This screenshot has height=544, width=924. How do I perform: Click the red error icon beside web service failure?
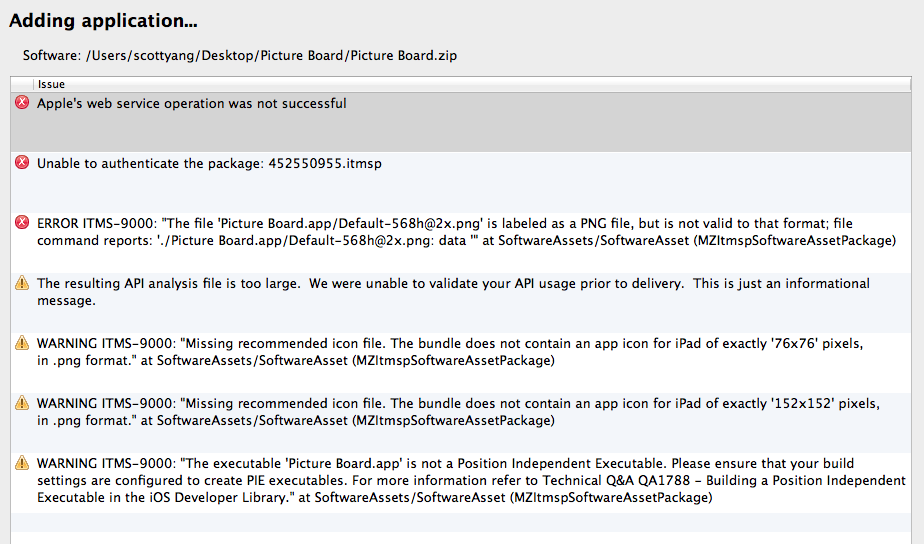click(x=22, y=103)
